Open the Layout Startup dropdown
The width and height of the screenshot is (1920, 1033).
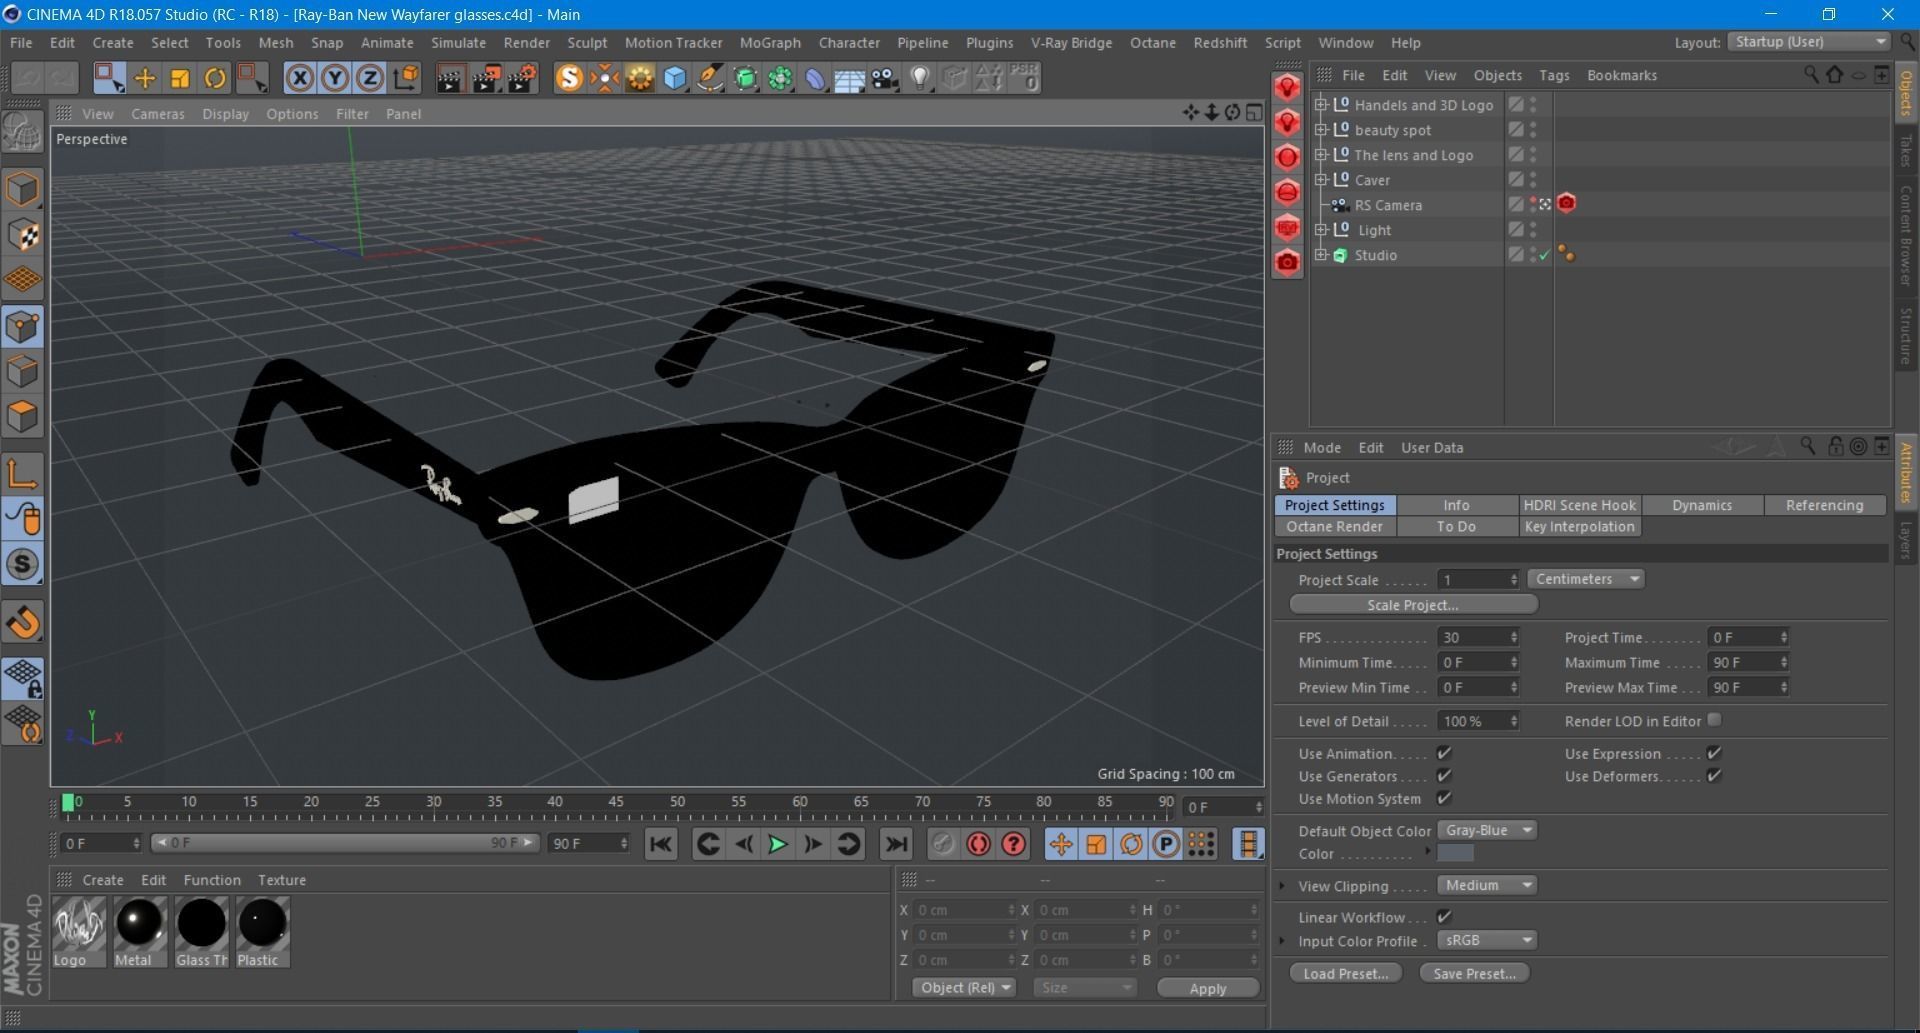tap(1810, 42)
